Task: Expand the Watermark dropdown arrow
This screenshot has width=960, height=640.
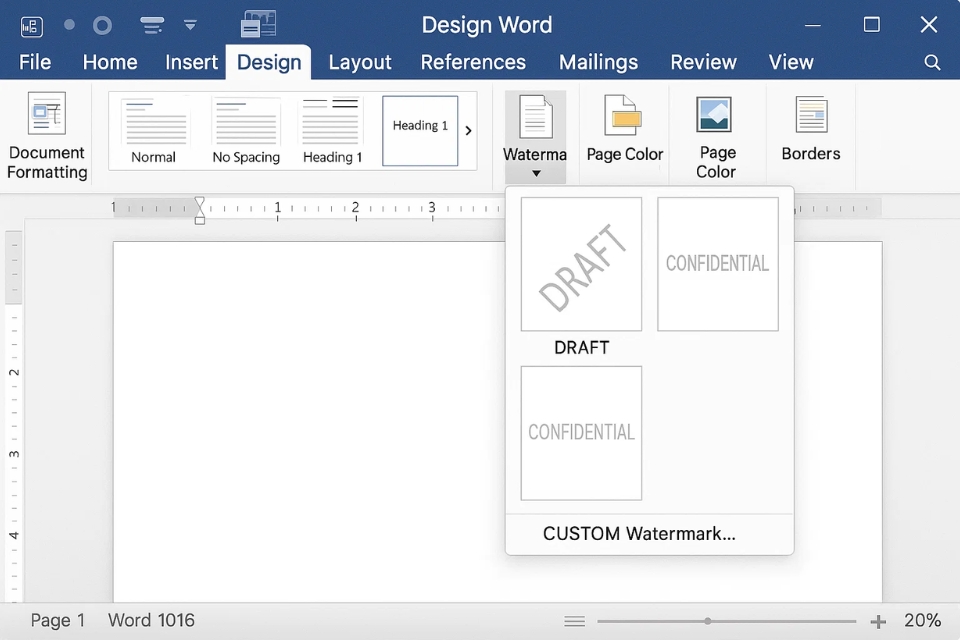Action: 536,174
